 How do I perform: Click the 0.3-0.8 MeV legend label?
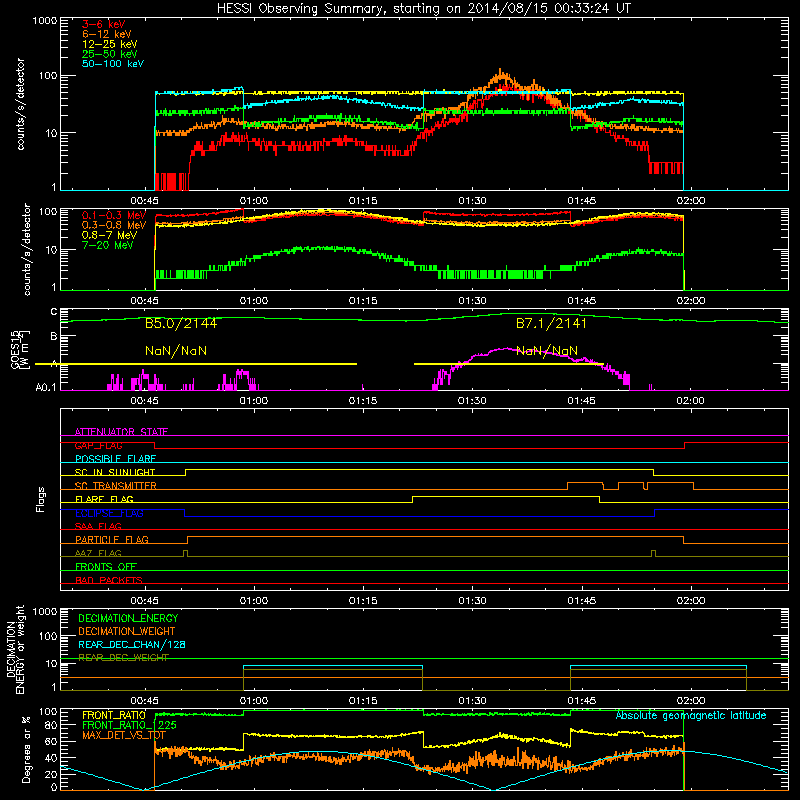click(114, 225)
